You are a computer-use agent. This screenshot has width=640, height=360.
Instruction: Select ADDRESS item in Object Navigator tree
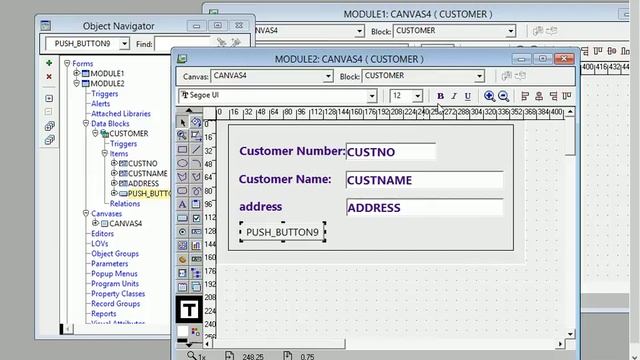point(143,184)
